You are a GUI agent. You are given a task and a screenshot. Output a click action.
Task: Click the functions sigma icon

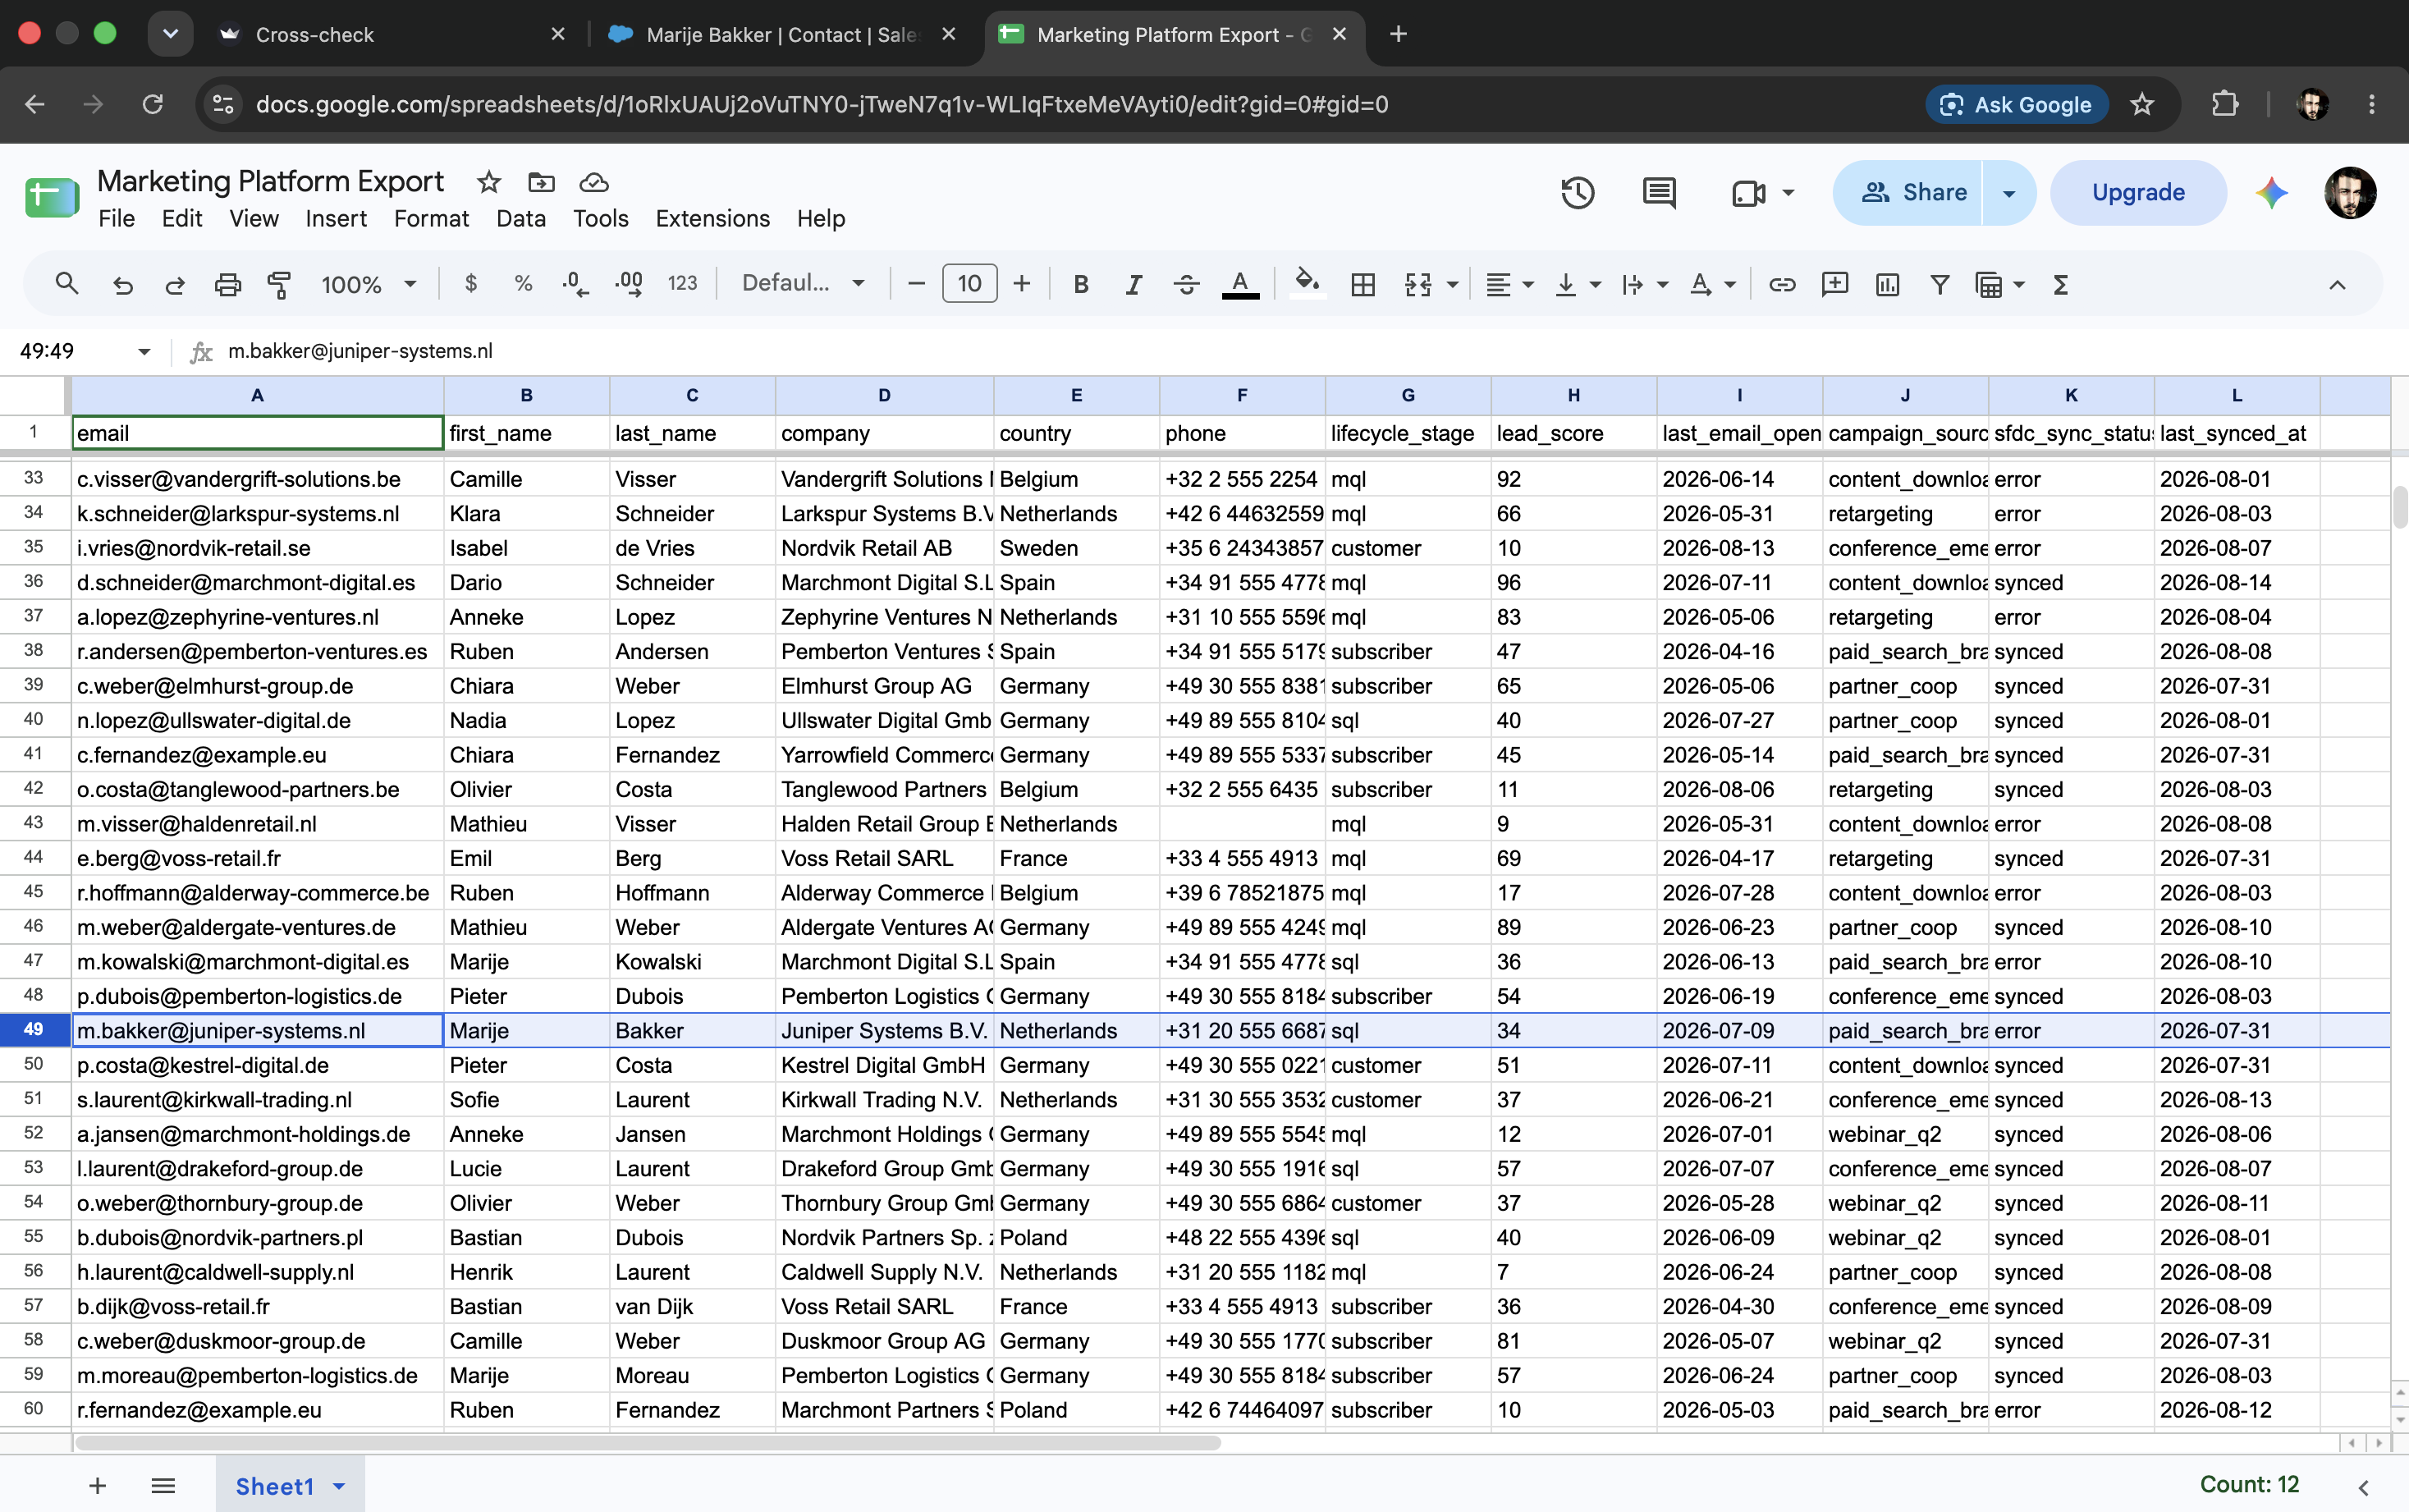(2061, 284)
